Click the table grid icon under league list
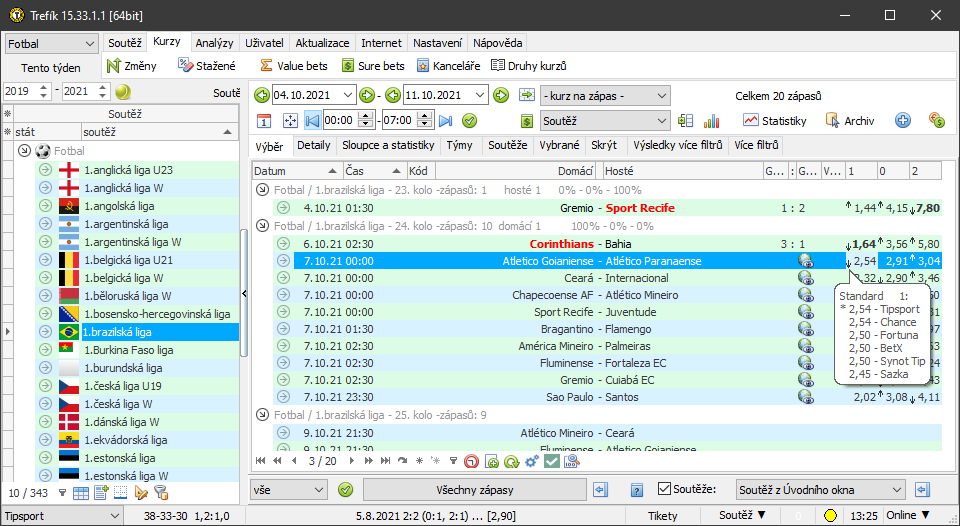The height and width of the screenshot is (526, 960). (x=81, y=492)
